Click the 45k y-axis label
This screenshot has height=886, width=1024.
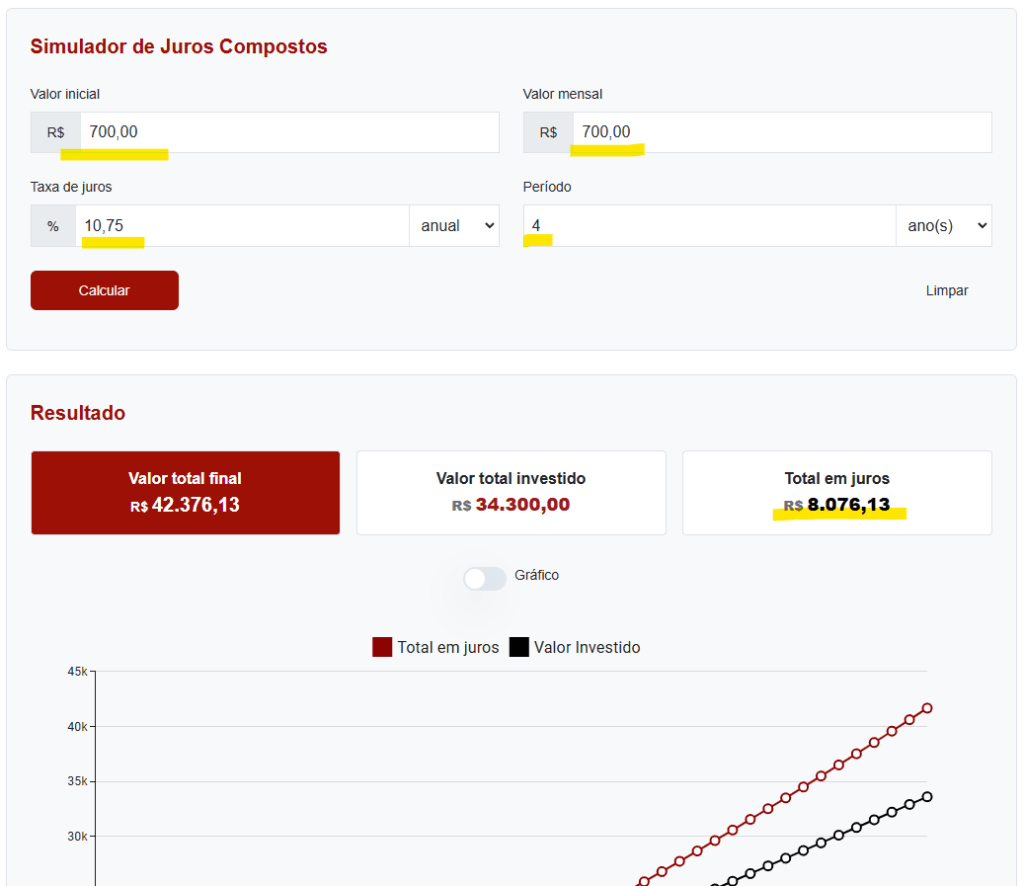[x=77, y=671]
